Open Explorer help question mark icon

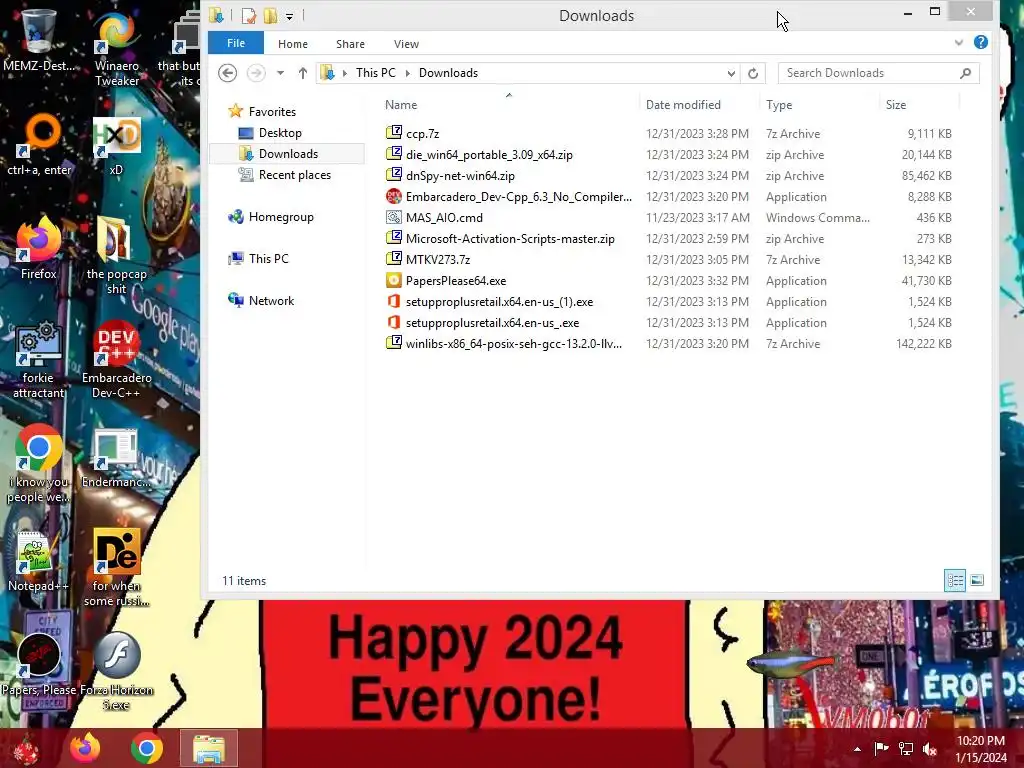click(980, 42)
